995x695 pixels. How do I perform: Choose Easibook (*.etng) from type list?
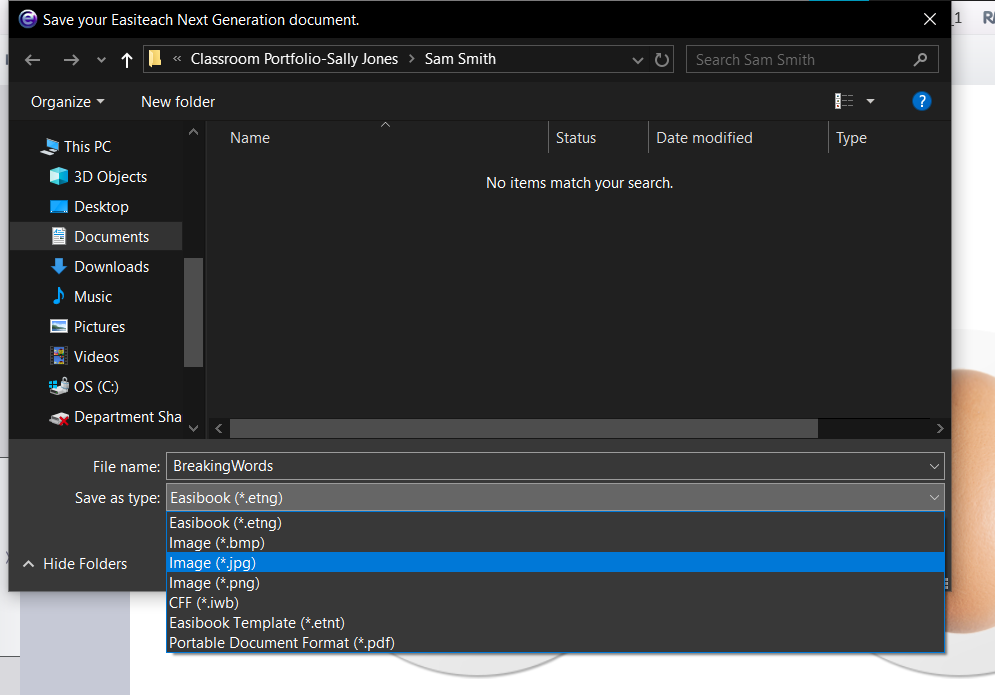tap(555, 523)
